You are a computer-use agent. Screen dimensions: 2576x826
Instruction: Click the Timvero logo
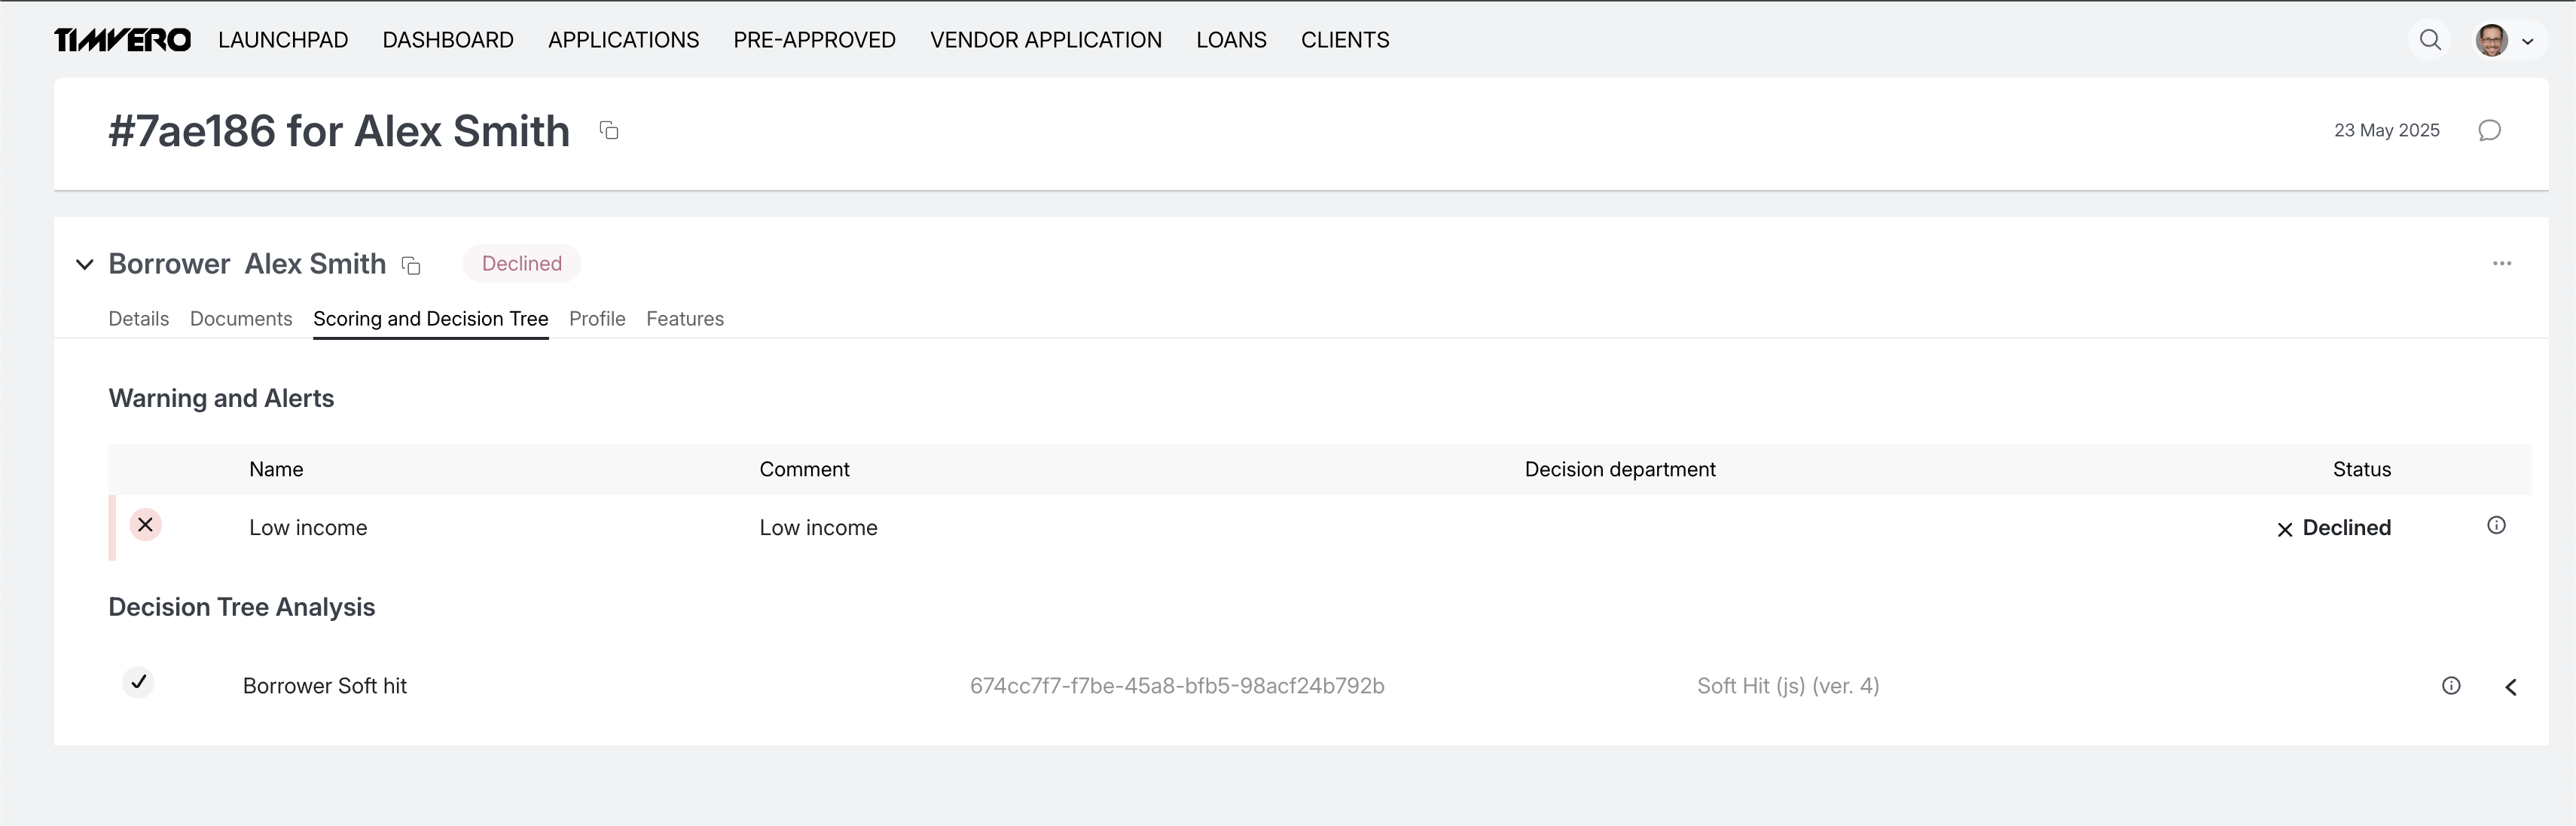[122, 40]
